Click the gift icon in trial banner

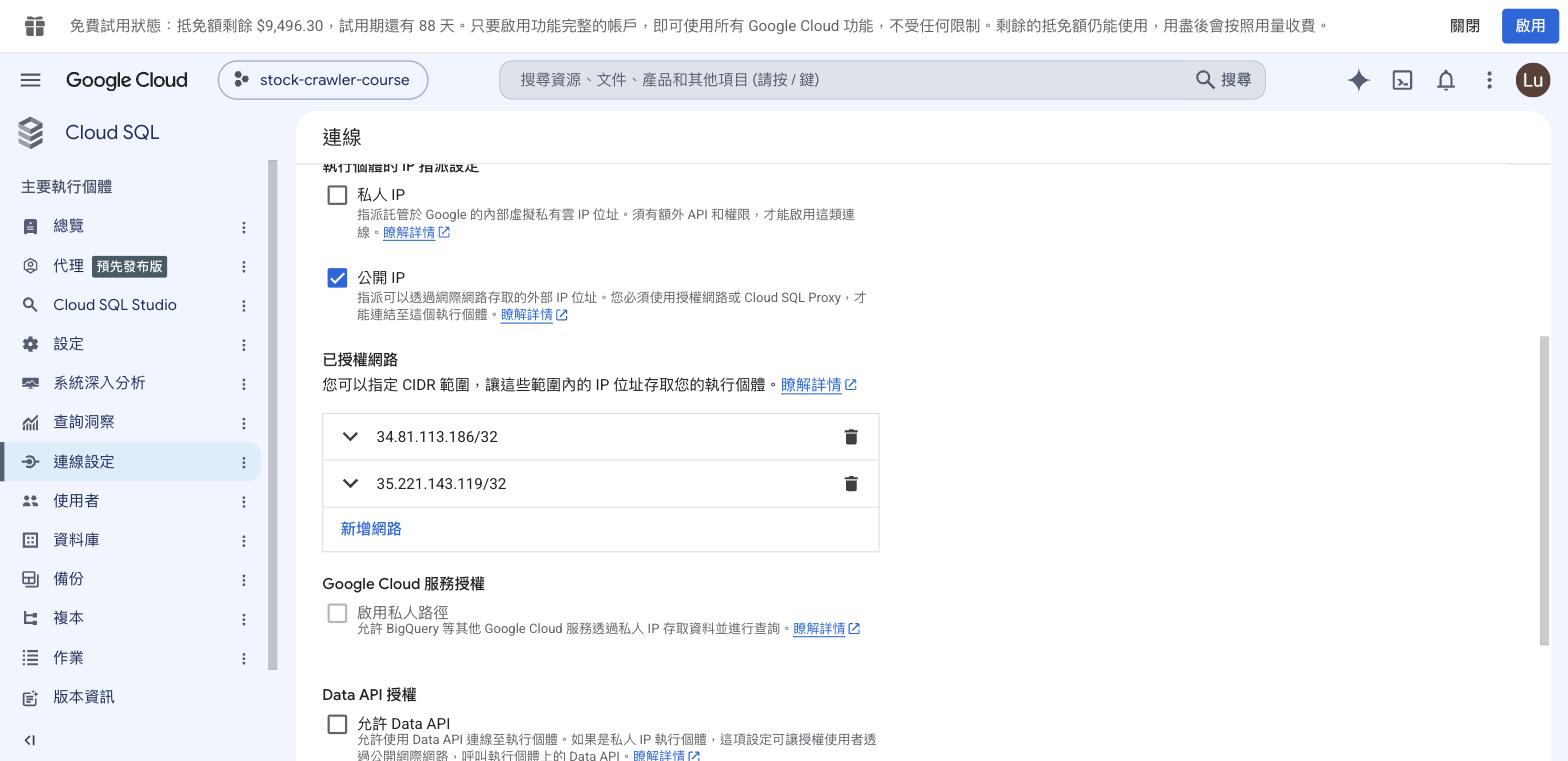pos(35,26)
